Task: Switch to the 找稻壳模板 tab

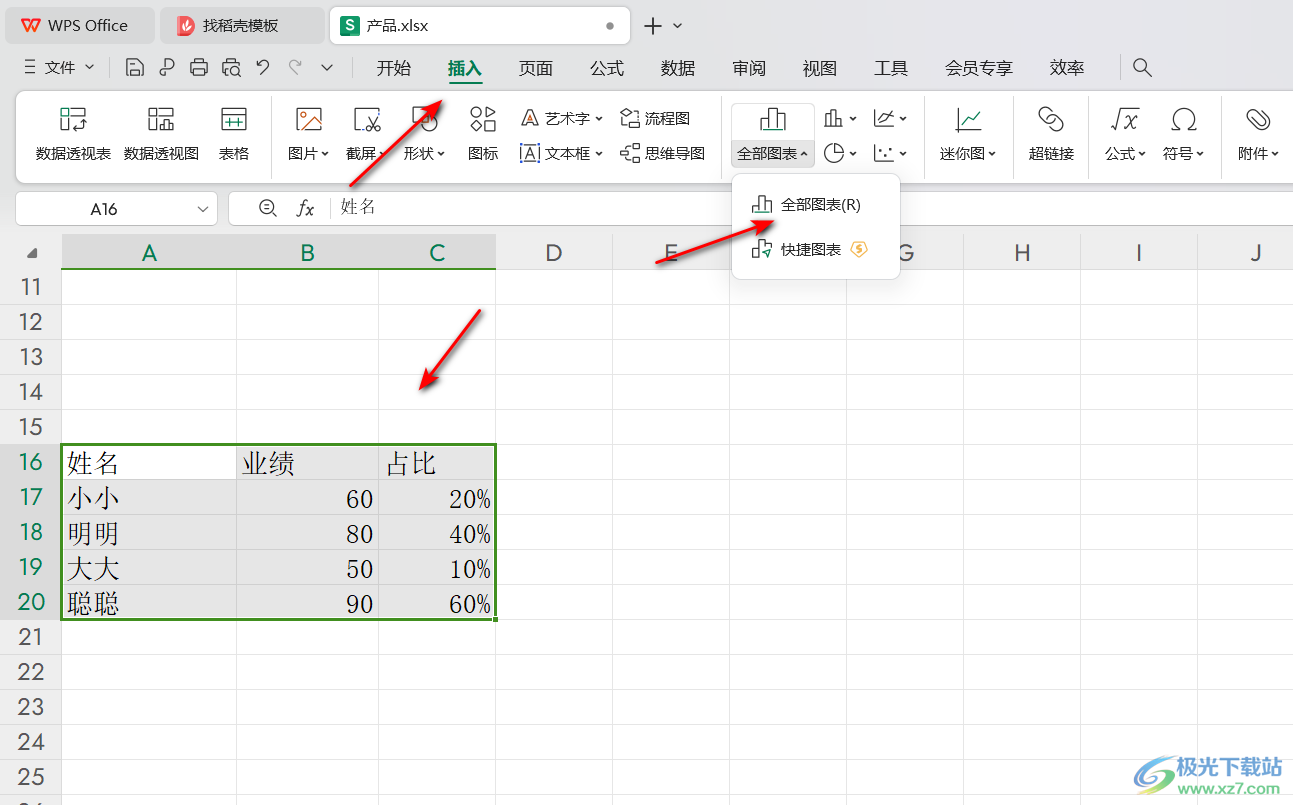Action: [241, 26]
